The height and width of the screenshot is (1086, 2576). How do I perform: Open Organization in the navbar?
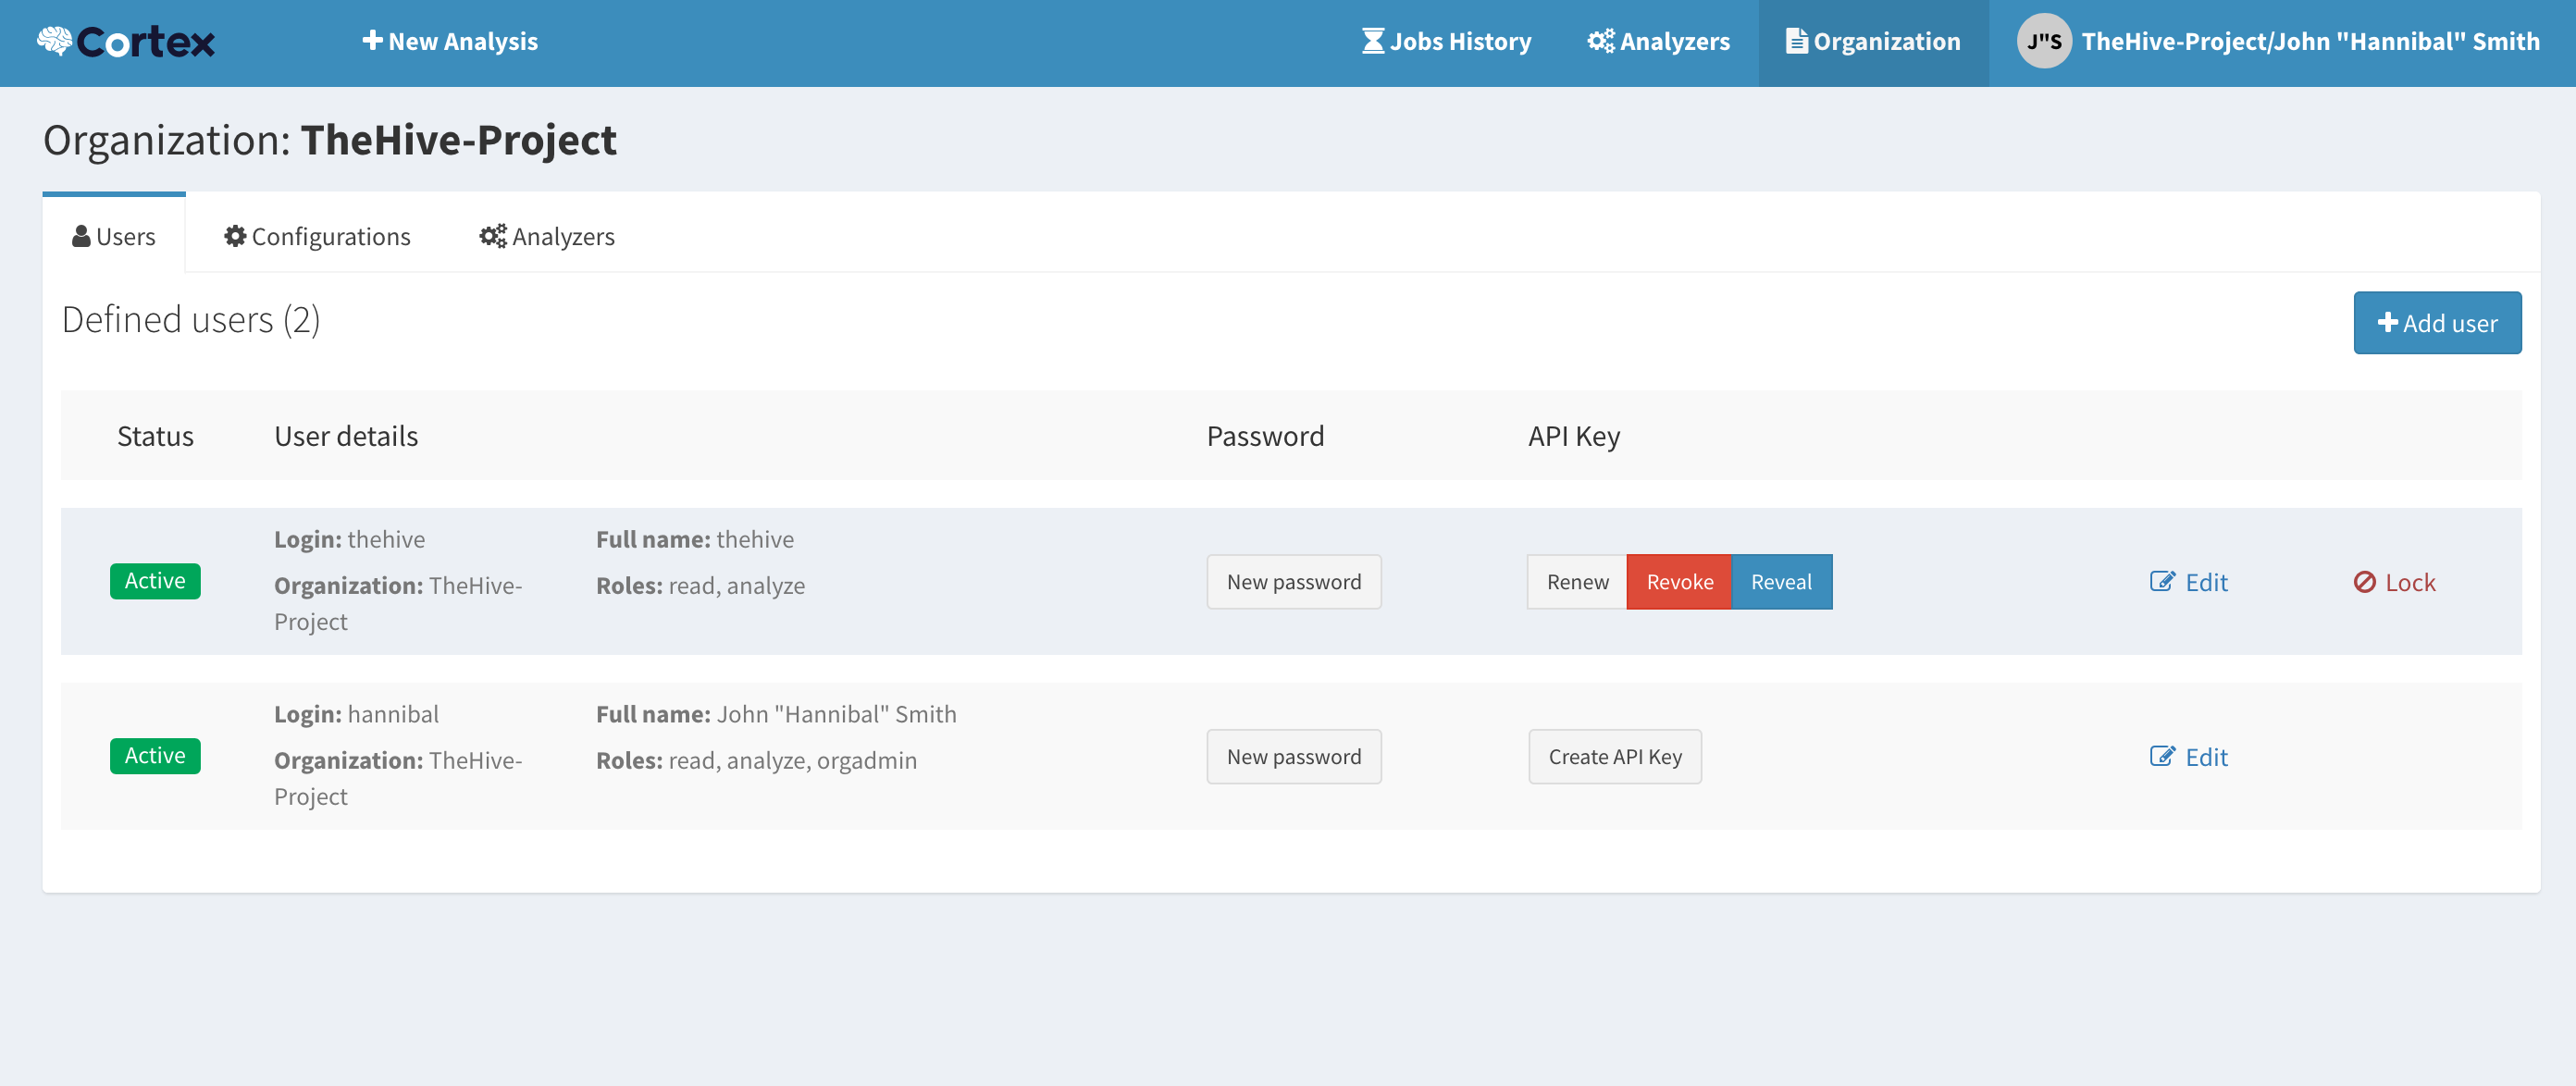click(x=1873, y=41)
